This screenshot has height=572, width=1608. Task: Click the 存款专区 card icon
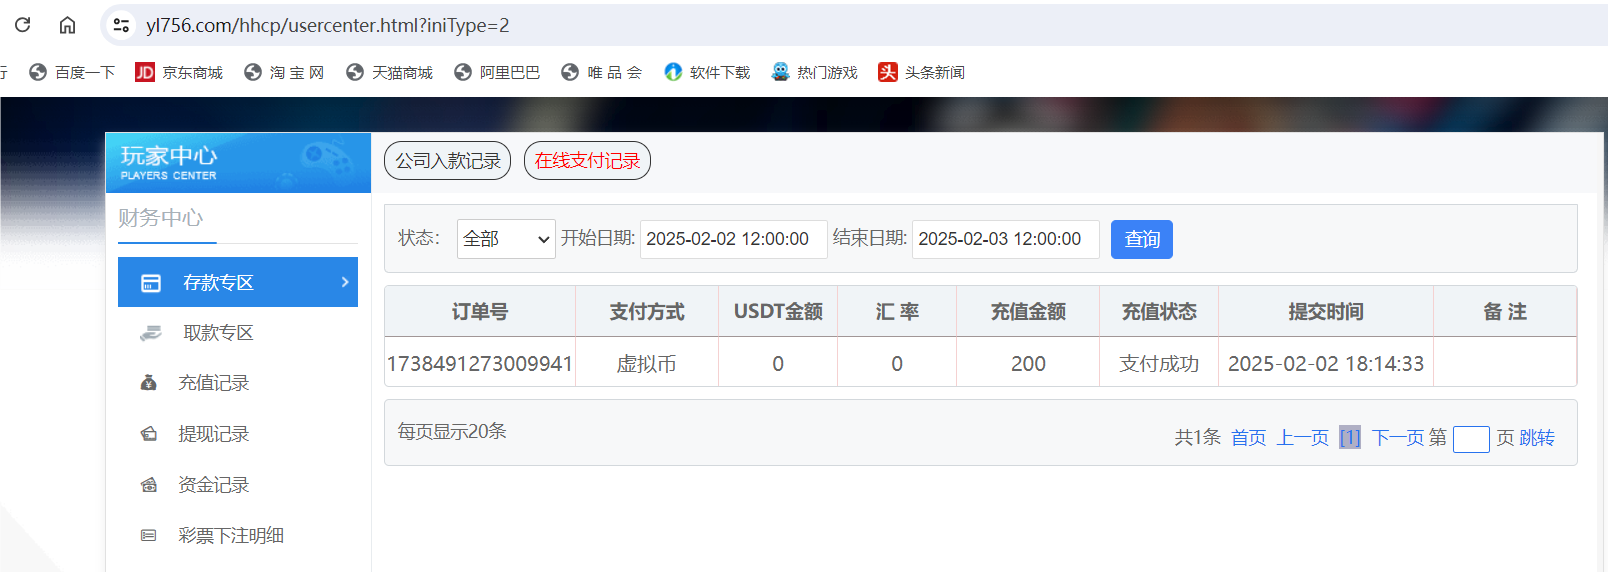click(x=151, y=283)
